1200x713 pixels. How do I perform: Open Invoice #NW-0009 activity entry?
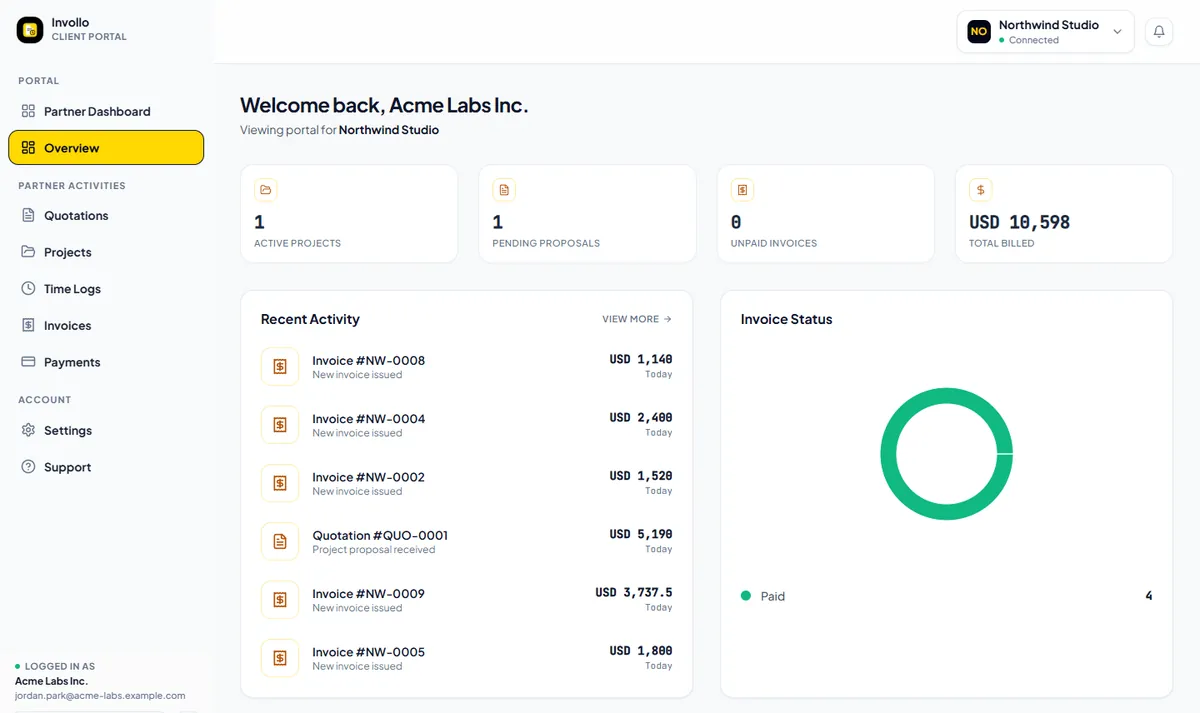pyautogui.click(x=467, y=599)
